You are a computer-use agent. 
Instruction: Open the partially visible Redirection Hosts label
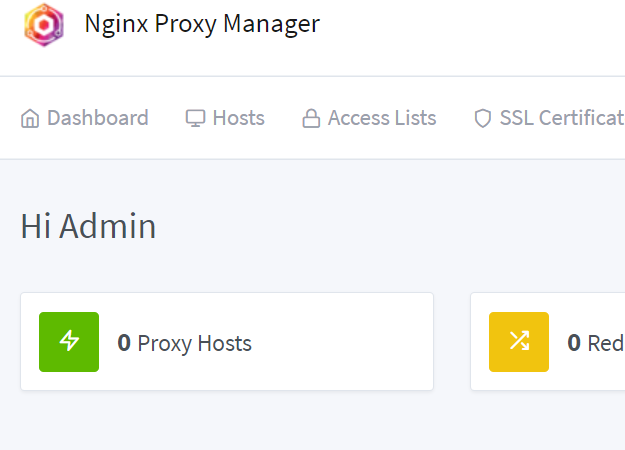[605, 343]
